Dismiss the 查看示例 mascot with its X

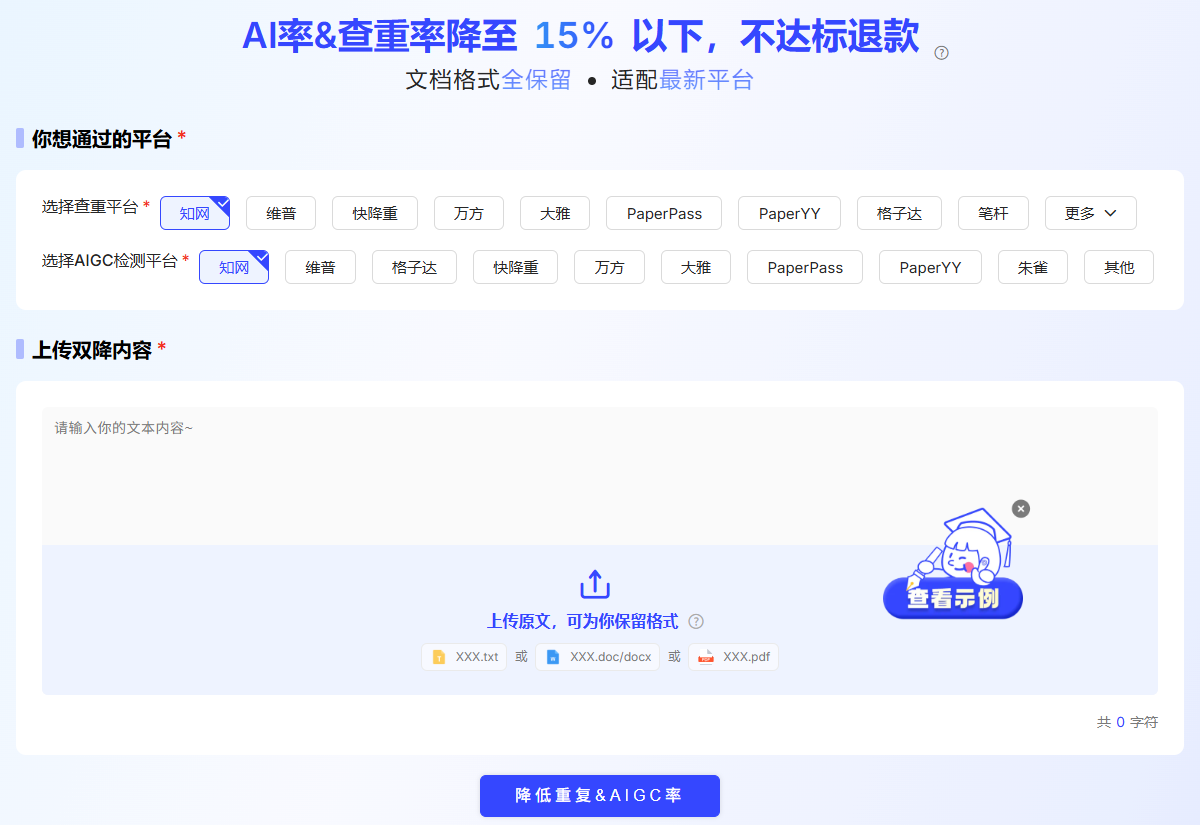(x=1020, y=509)
